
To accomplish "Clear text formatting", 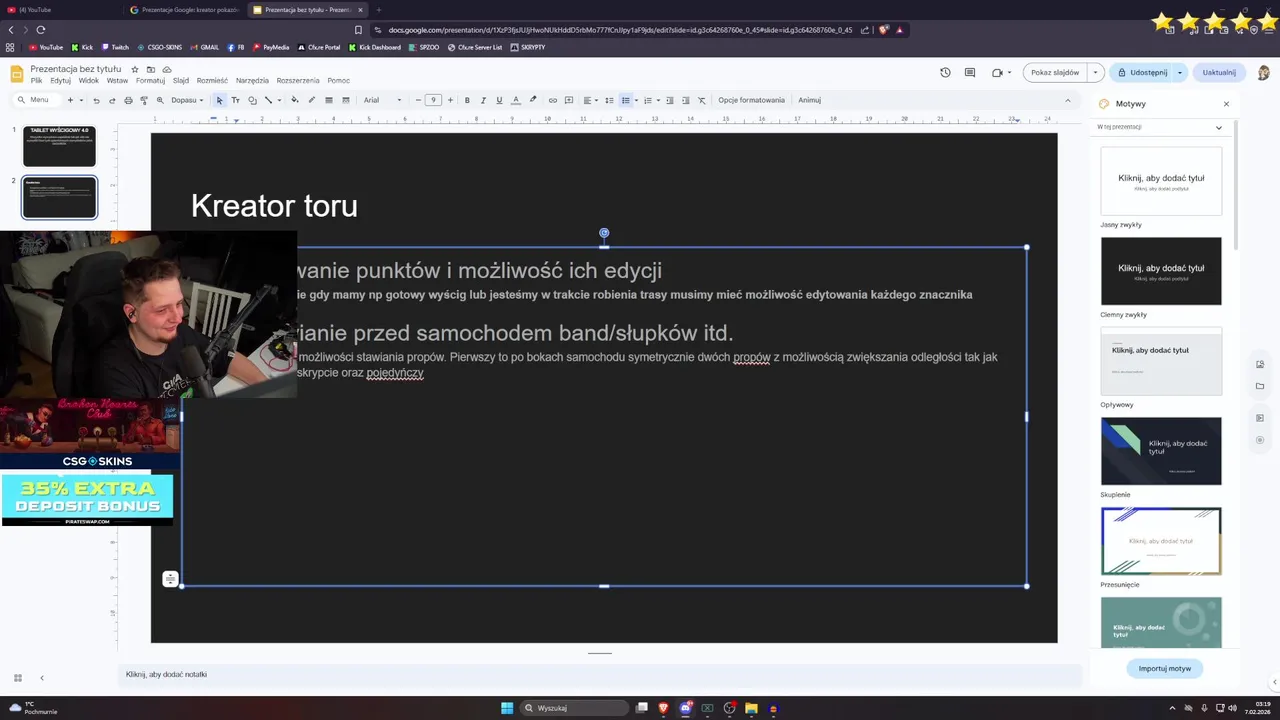I will [702, 100].
